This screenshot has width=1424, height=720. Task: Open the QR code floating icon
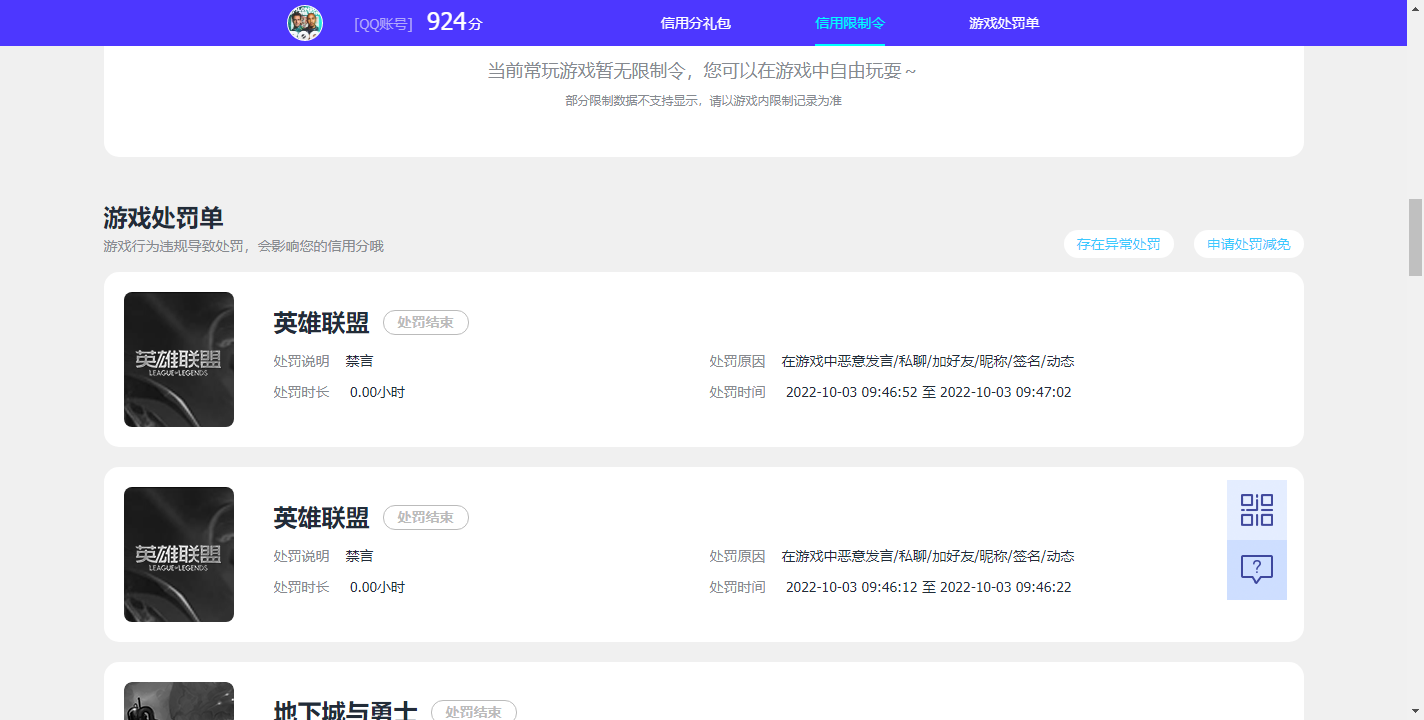1257,510
